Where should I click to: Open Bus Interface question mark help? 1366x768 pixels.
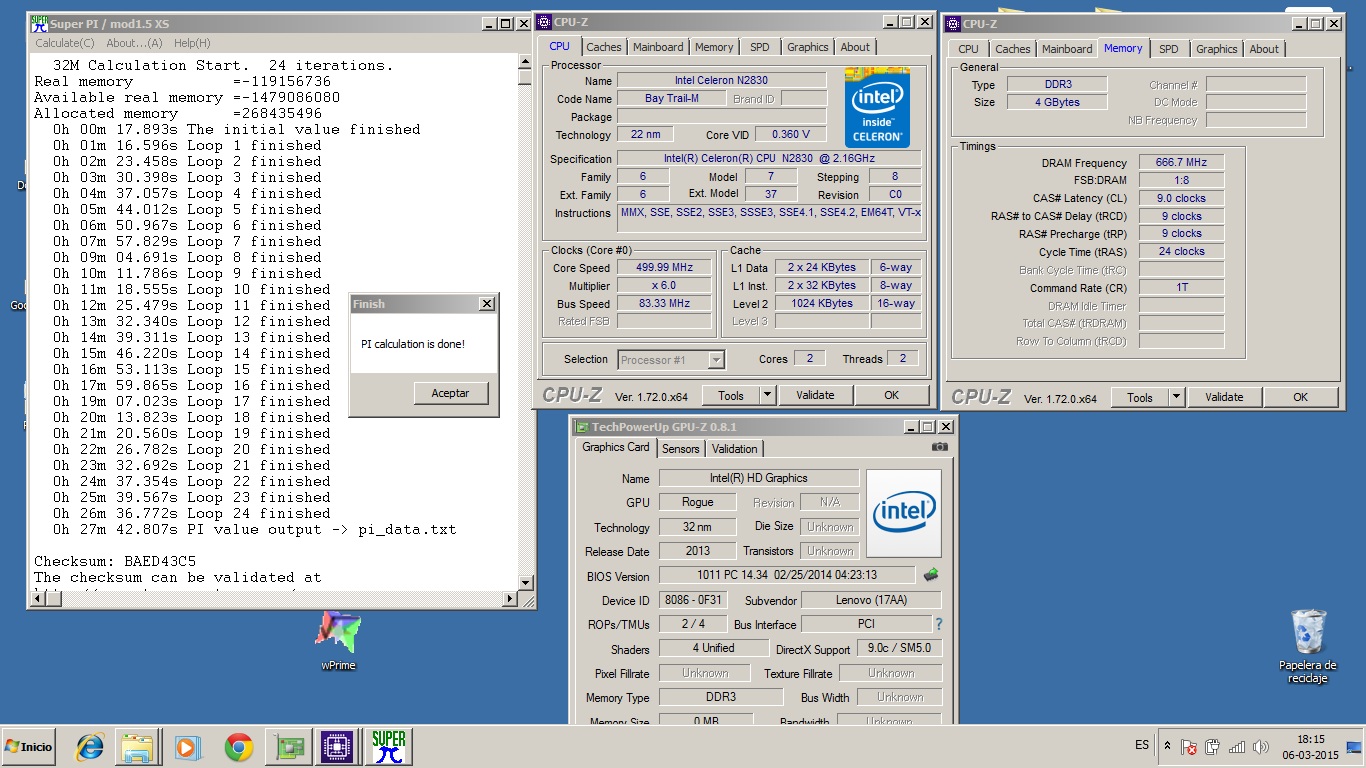coord(938,624)
